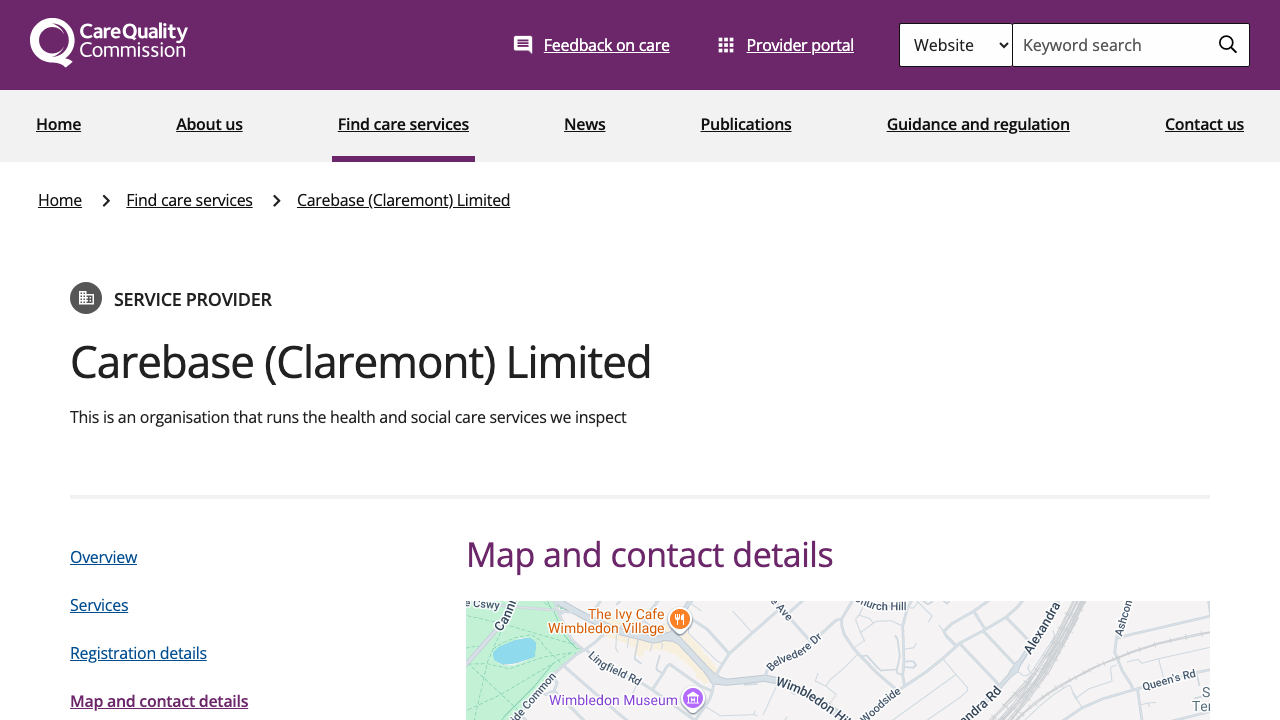The image size is (1280, 720).
Task: Switch to the Publications section
Action: [x=745, y=124]
